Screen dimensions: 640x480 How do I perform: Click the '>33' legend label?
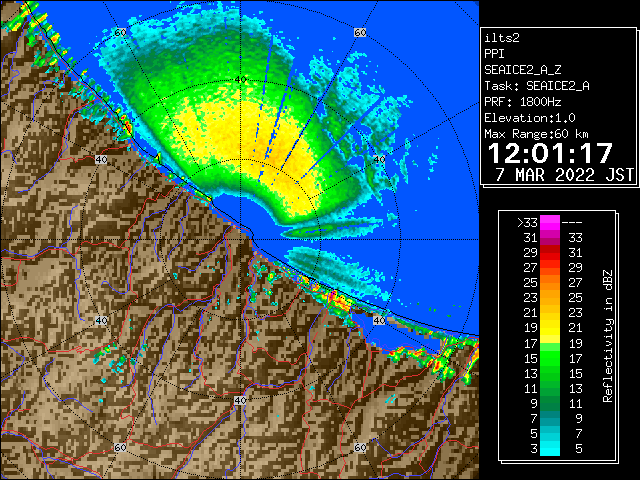[x=527, y=223]
